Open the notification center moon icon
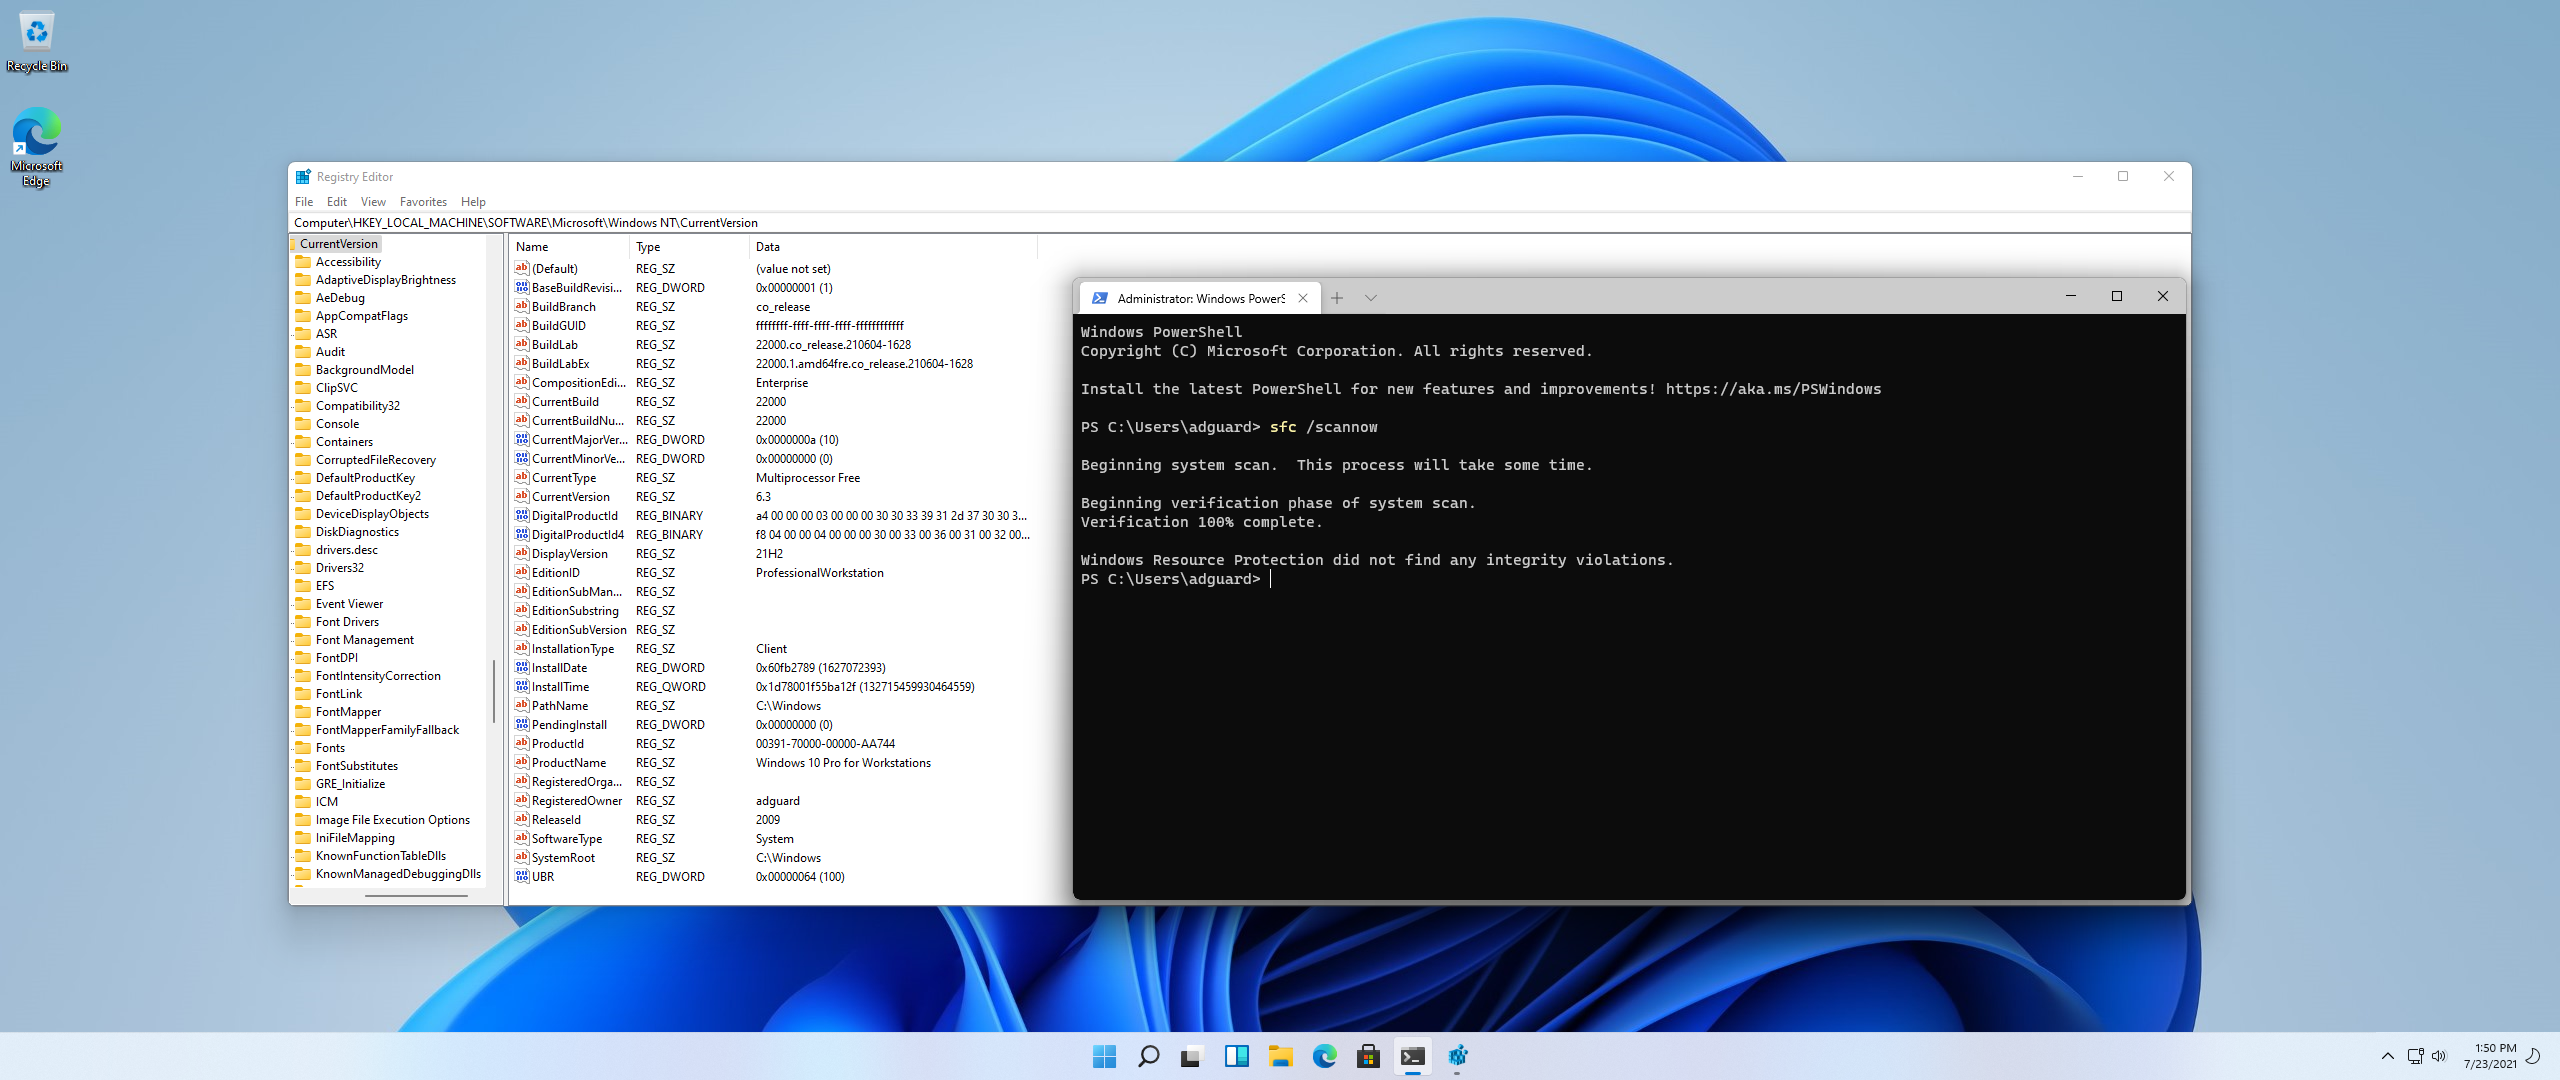The height and width of the screenshot is (1080, 2560). [2533, 1056]
